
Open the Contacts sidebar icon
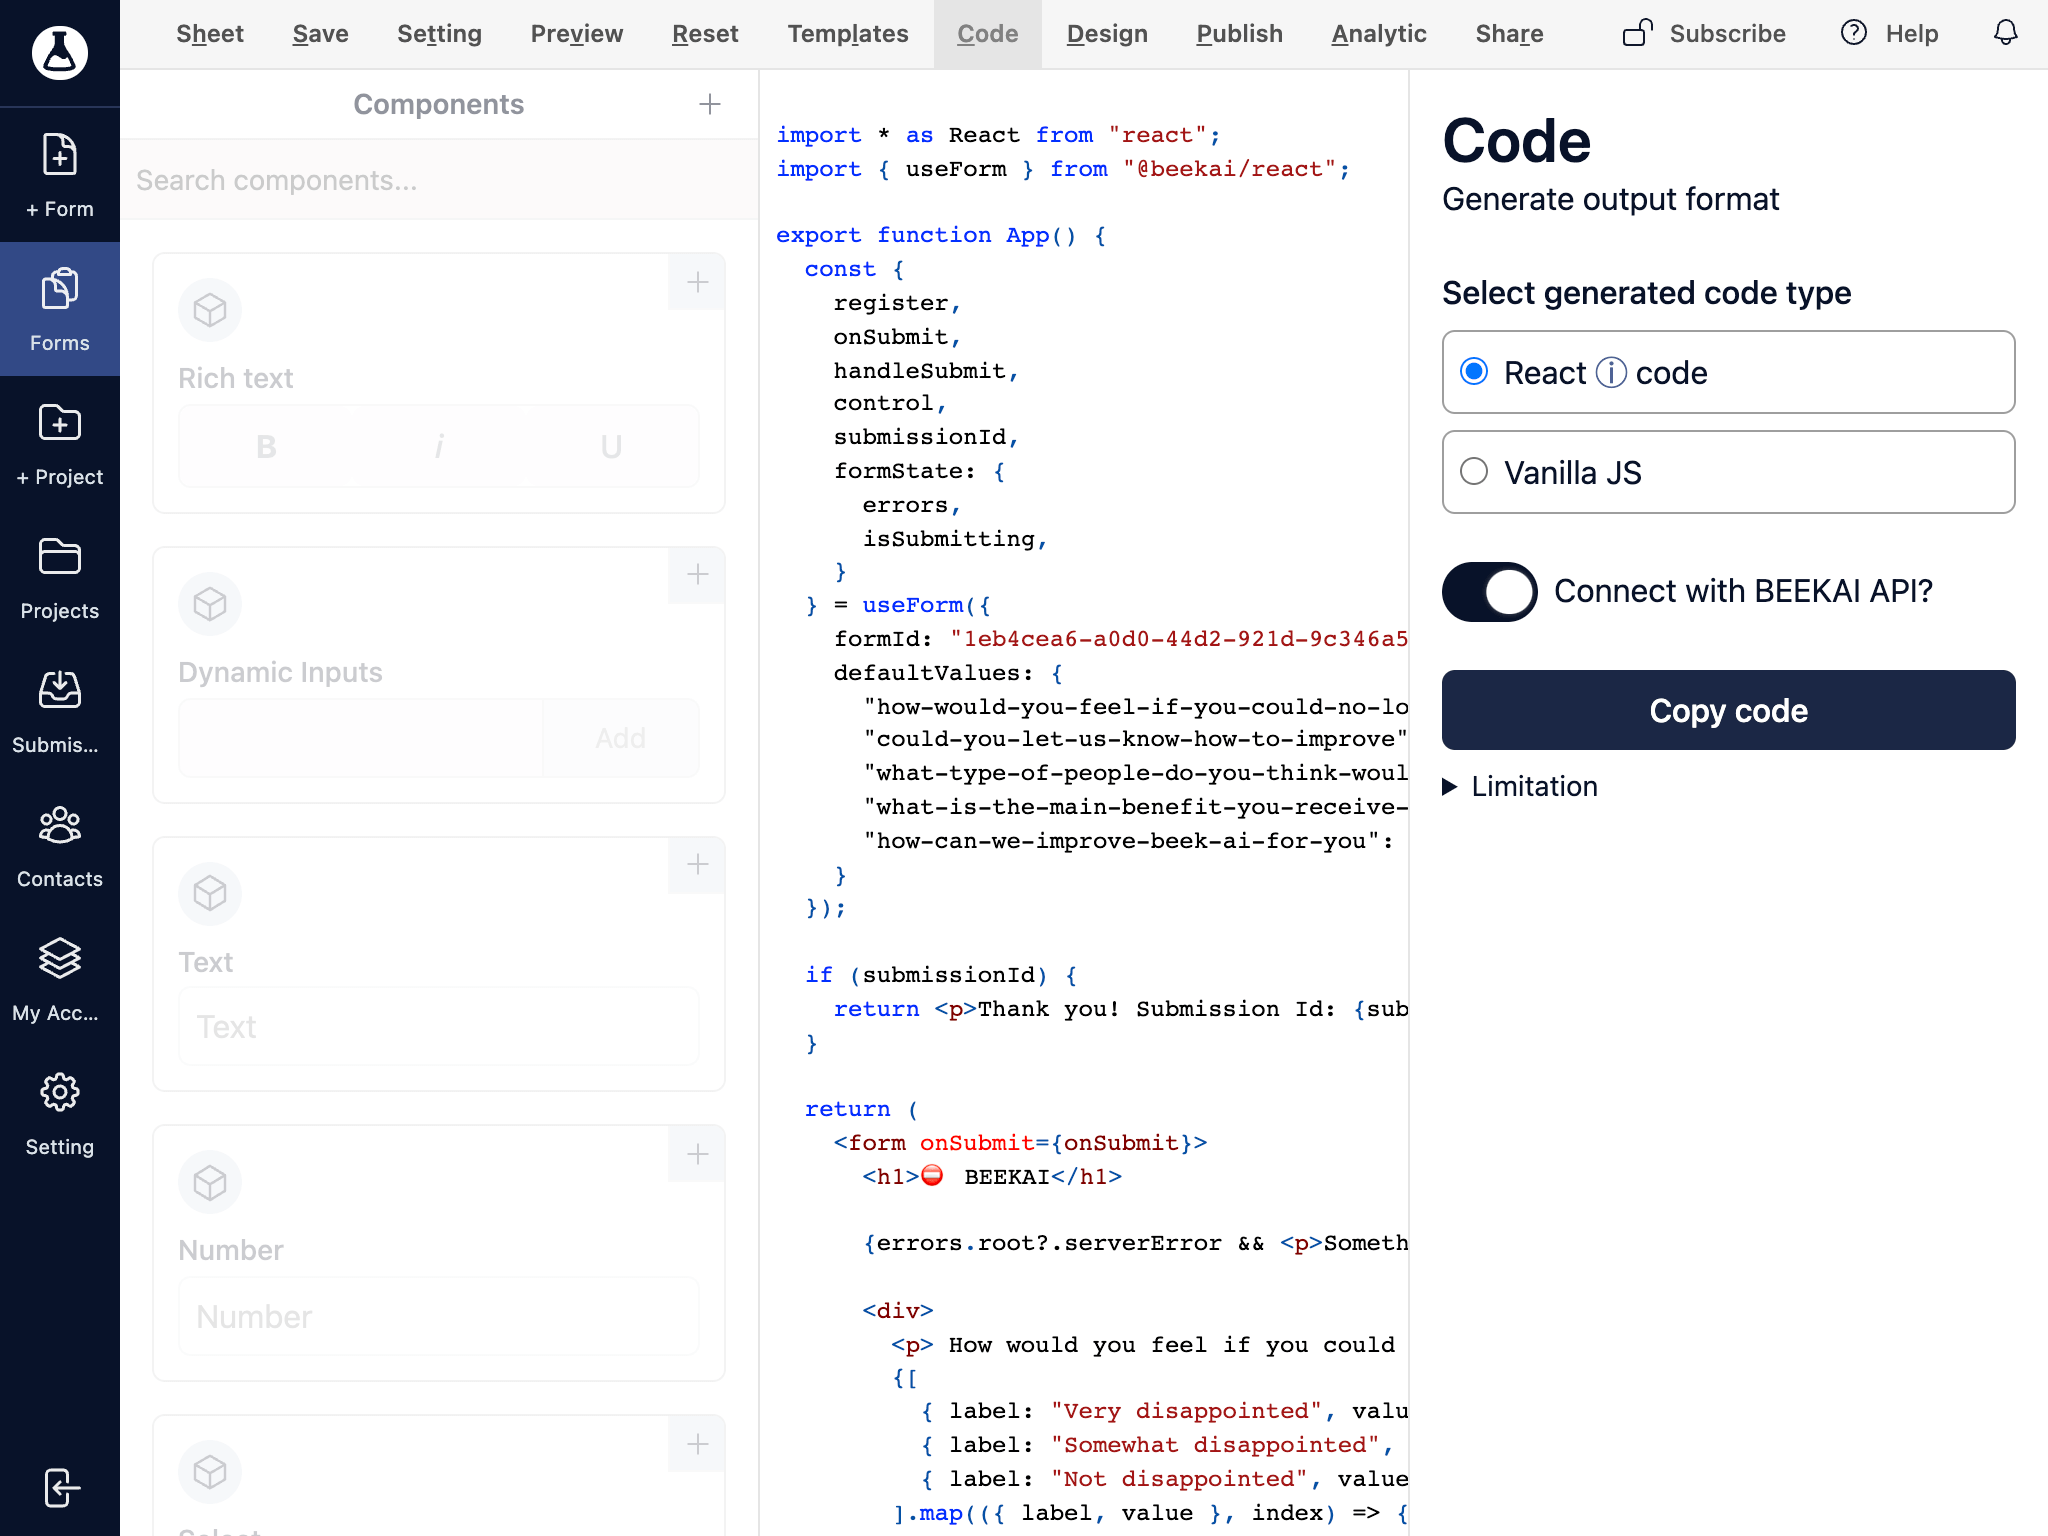(60, 825)
